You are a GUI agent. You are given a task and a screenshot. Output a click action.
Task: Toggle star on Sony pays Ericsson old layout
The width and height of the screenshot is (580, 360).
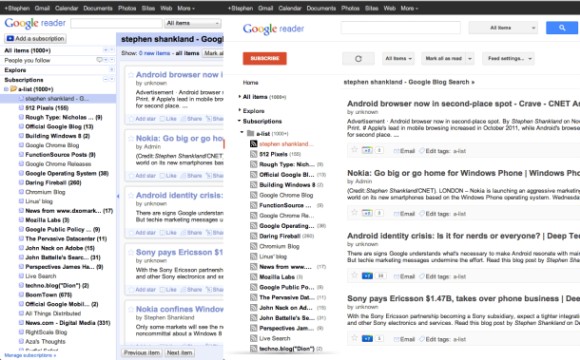pyautogui.click(x=131, y=252)
